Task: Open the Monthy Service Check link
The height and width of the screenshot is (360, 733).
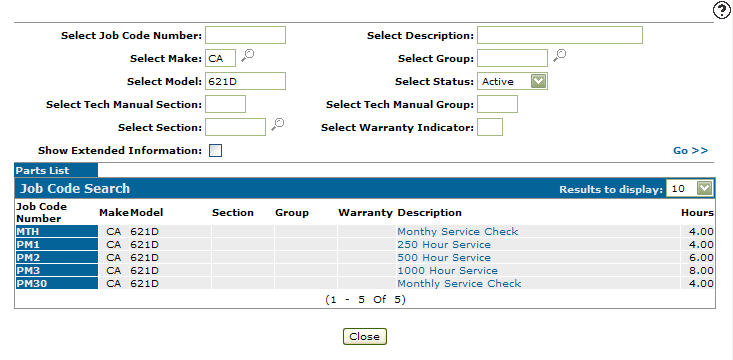Action: click(458, 231)
